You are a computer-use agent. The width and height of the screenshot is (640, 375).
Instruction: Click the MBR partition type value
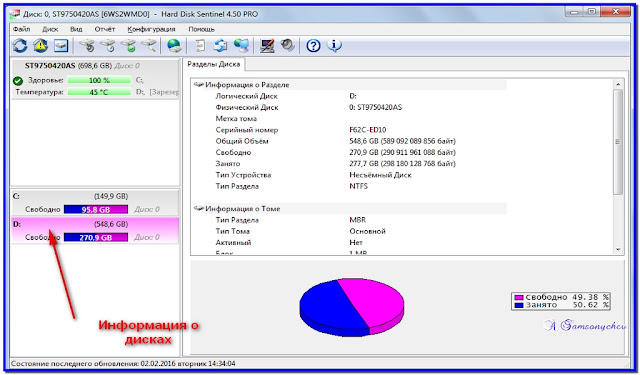[x=358, y=220]
